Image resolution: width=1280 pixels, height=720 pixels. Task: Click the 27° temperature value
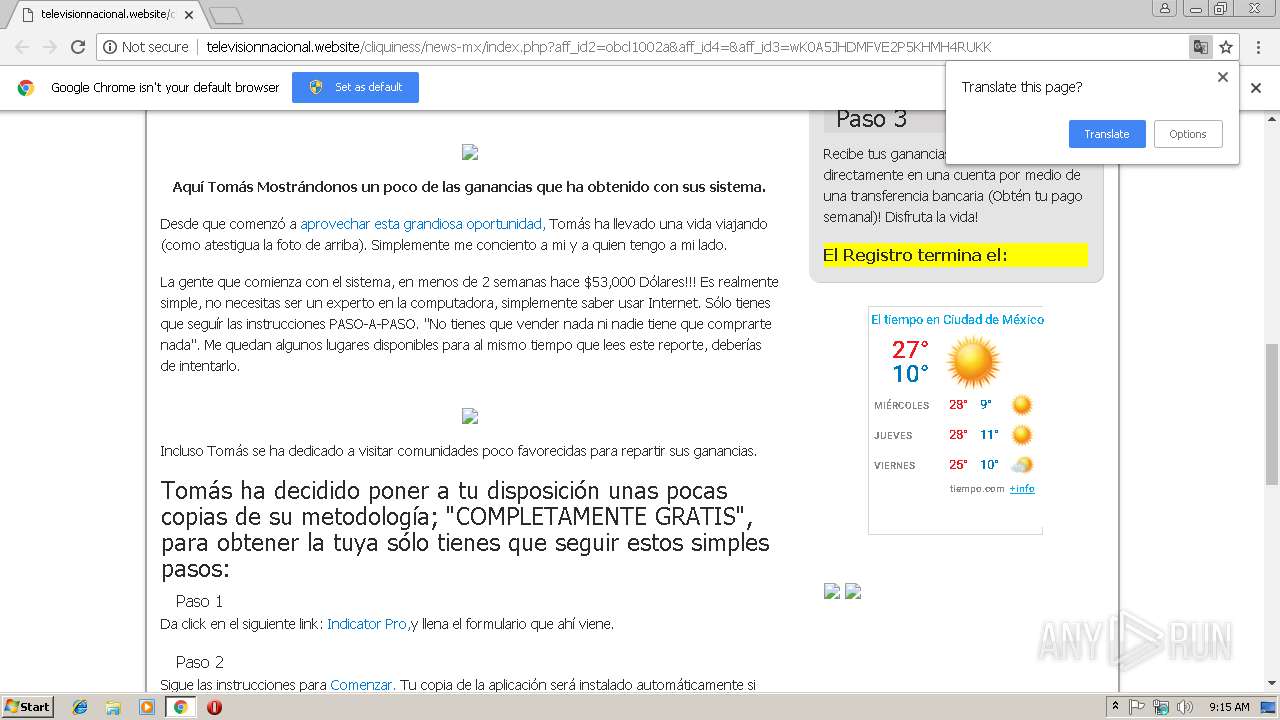pyautogui.click(x=910, y=349)
